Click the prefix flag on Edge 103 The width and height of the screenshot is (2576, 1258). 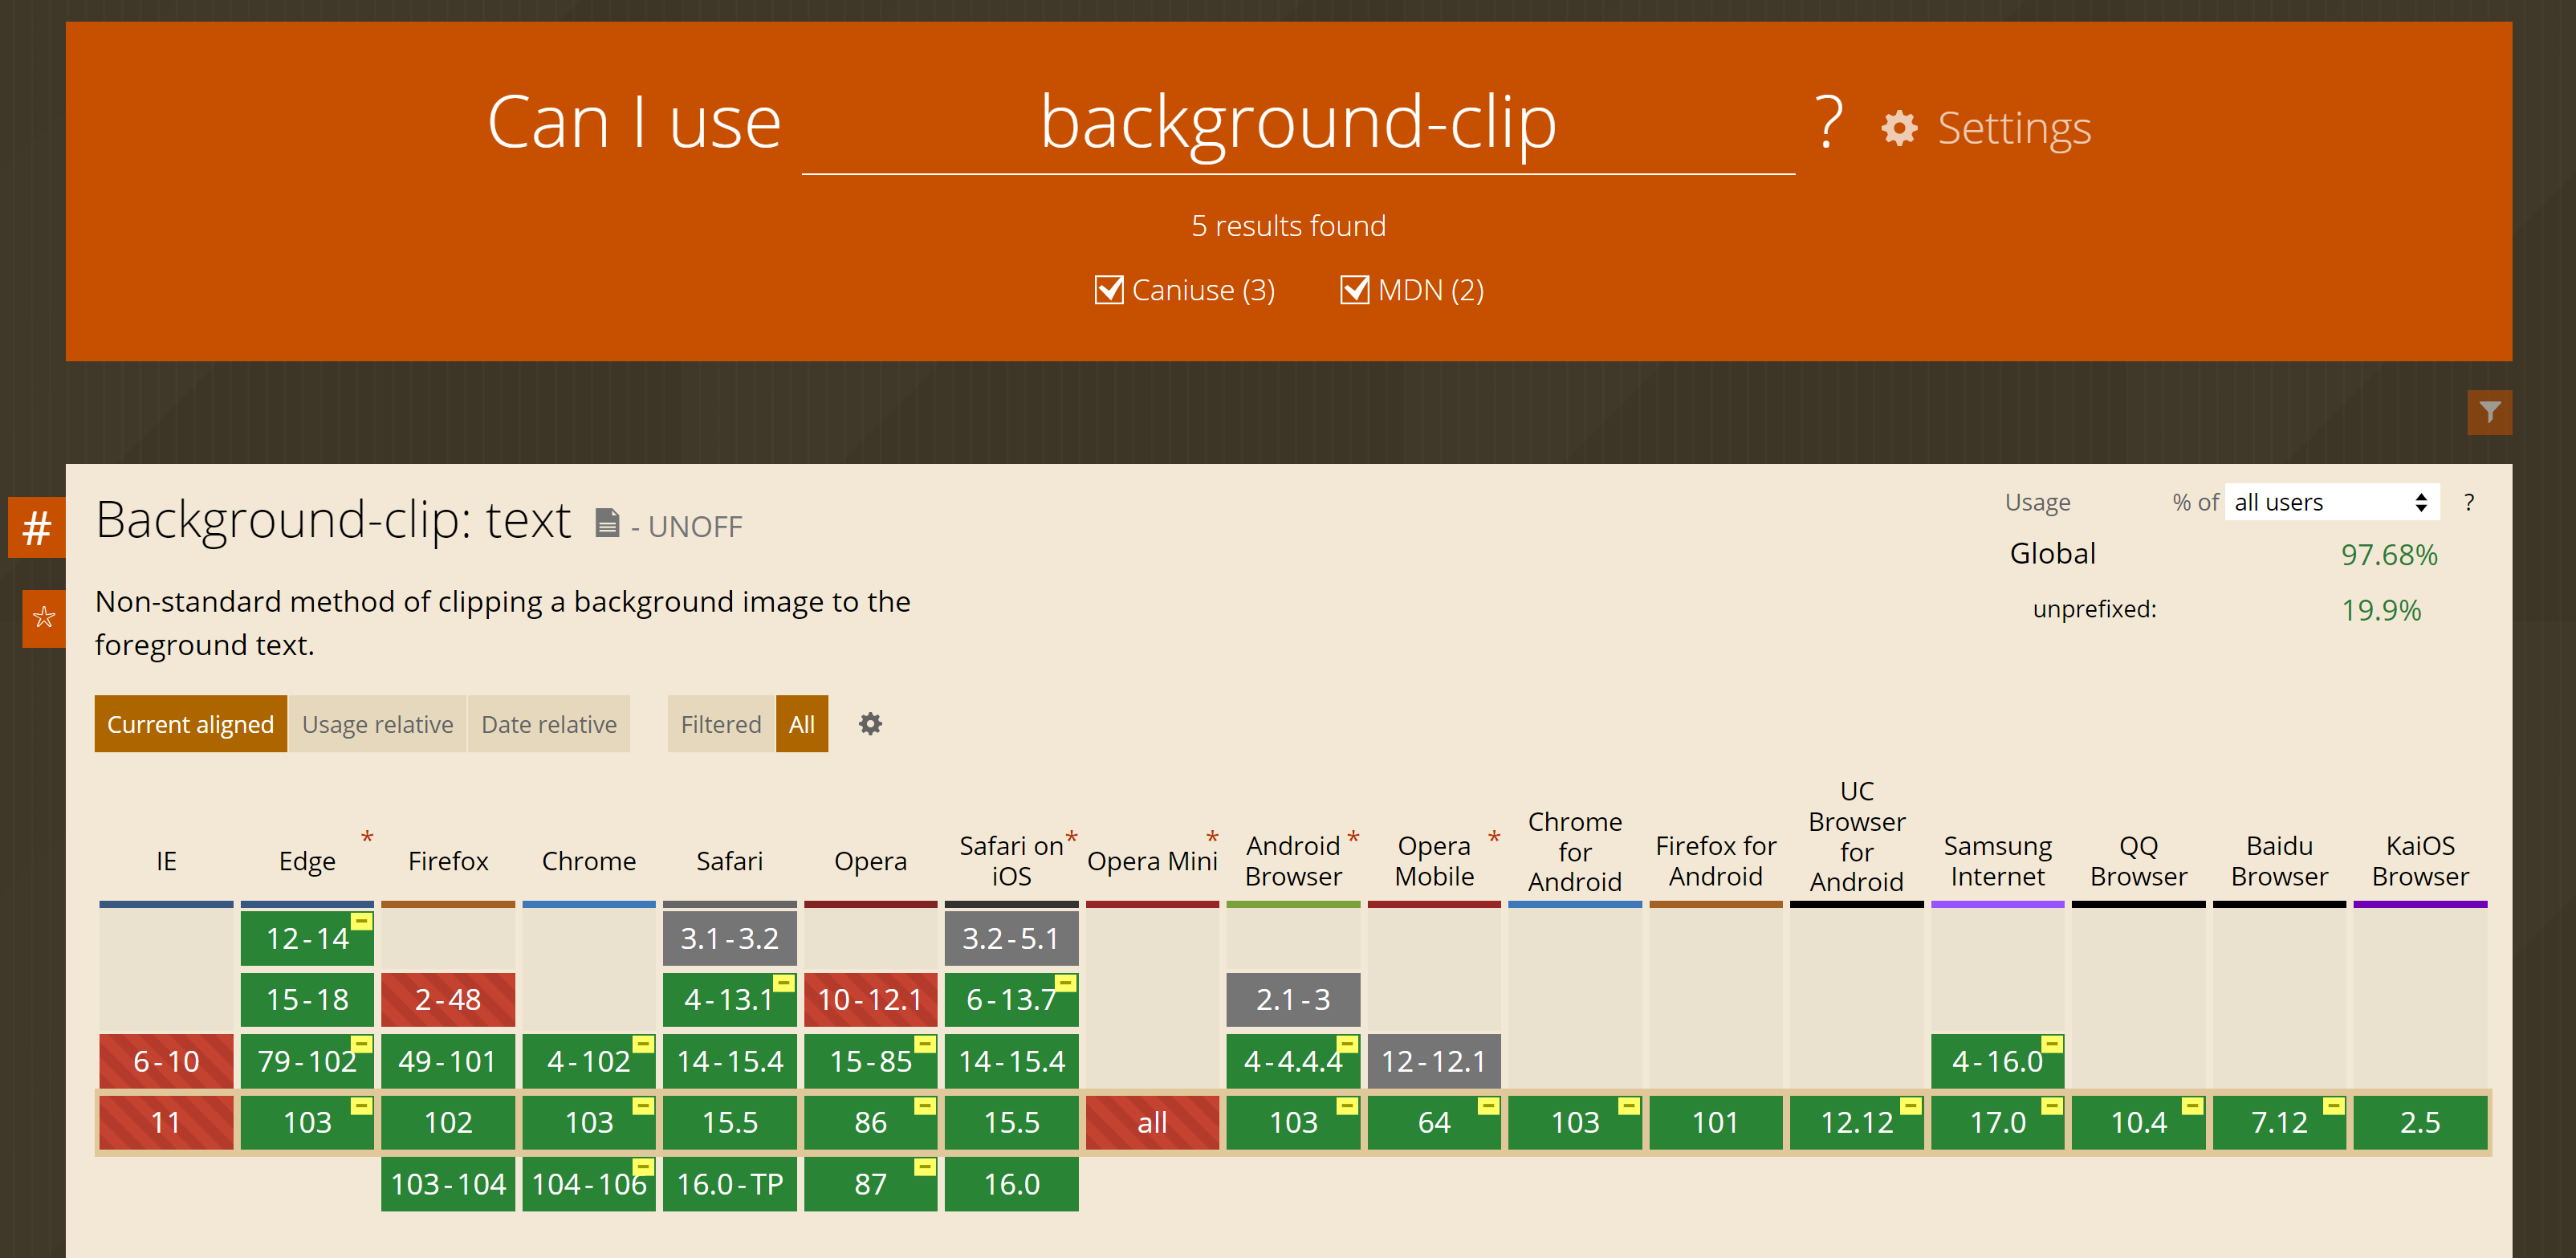(362, 1106)
